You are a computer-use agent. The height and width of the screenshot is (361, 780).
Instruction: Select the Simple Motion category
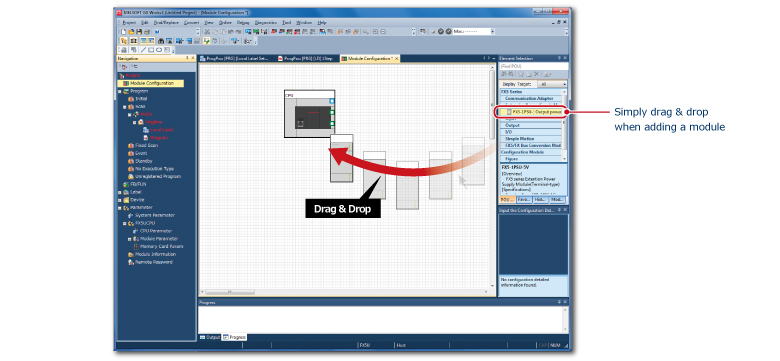[x=531, y=139]
